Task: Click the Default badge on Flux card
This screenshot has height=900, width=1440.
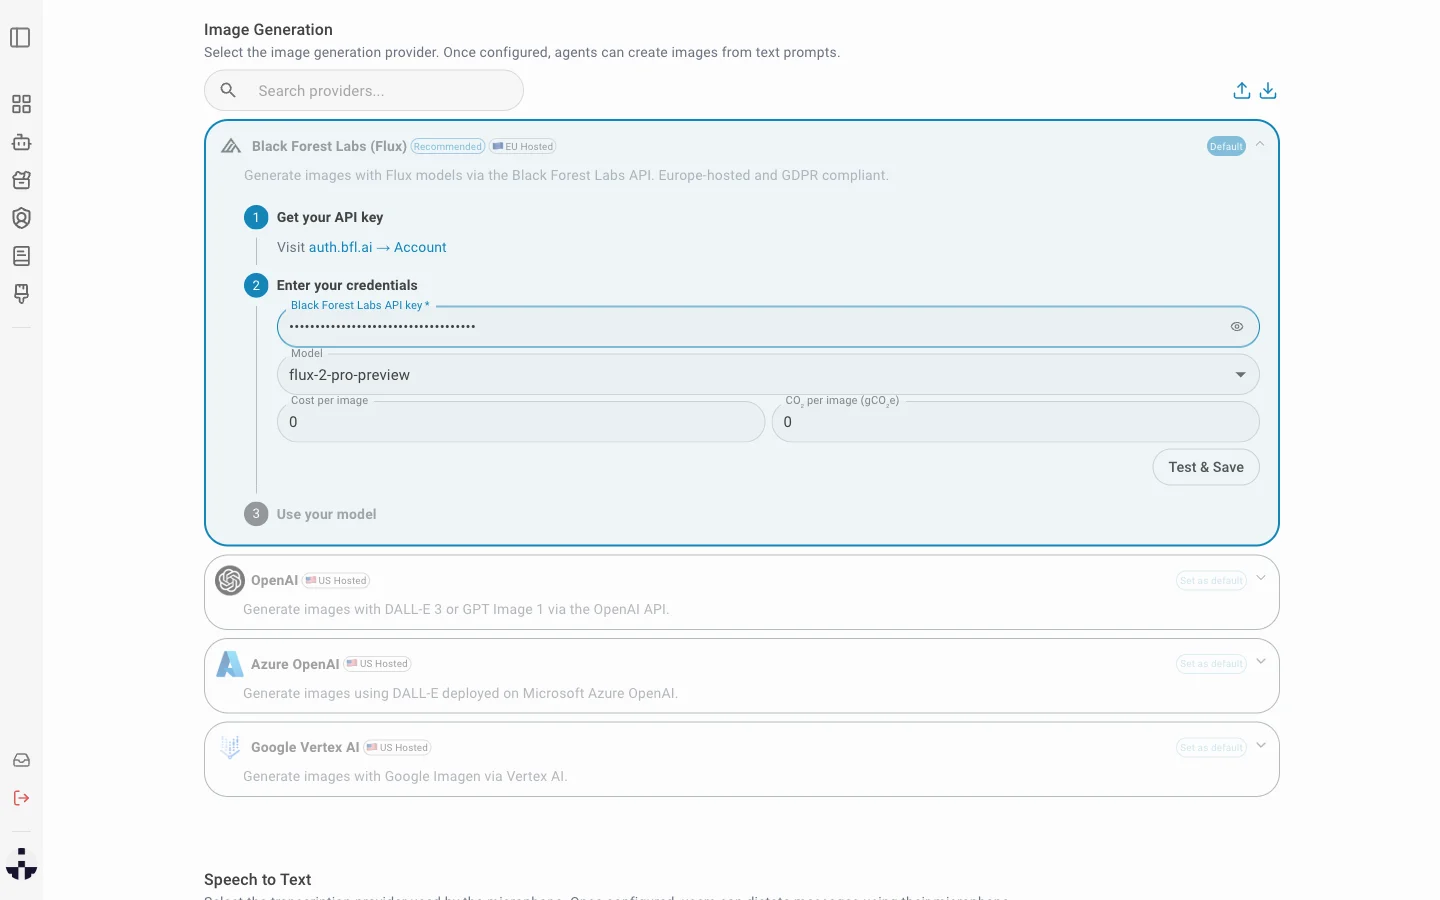Action: 1226,147
